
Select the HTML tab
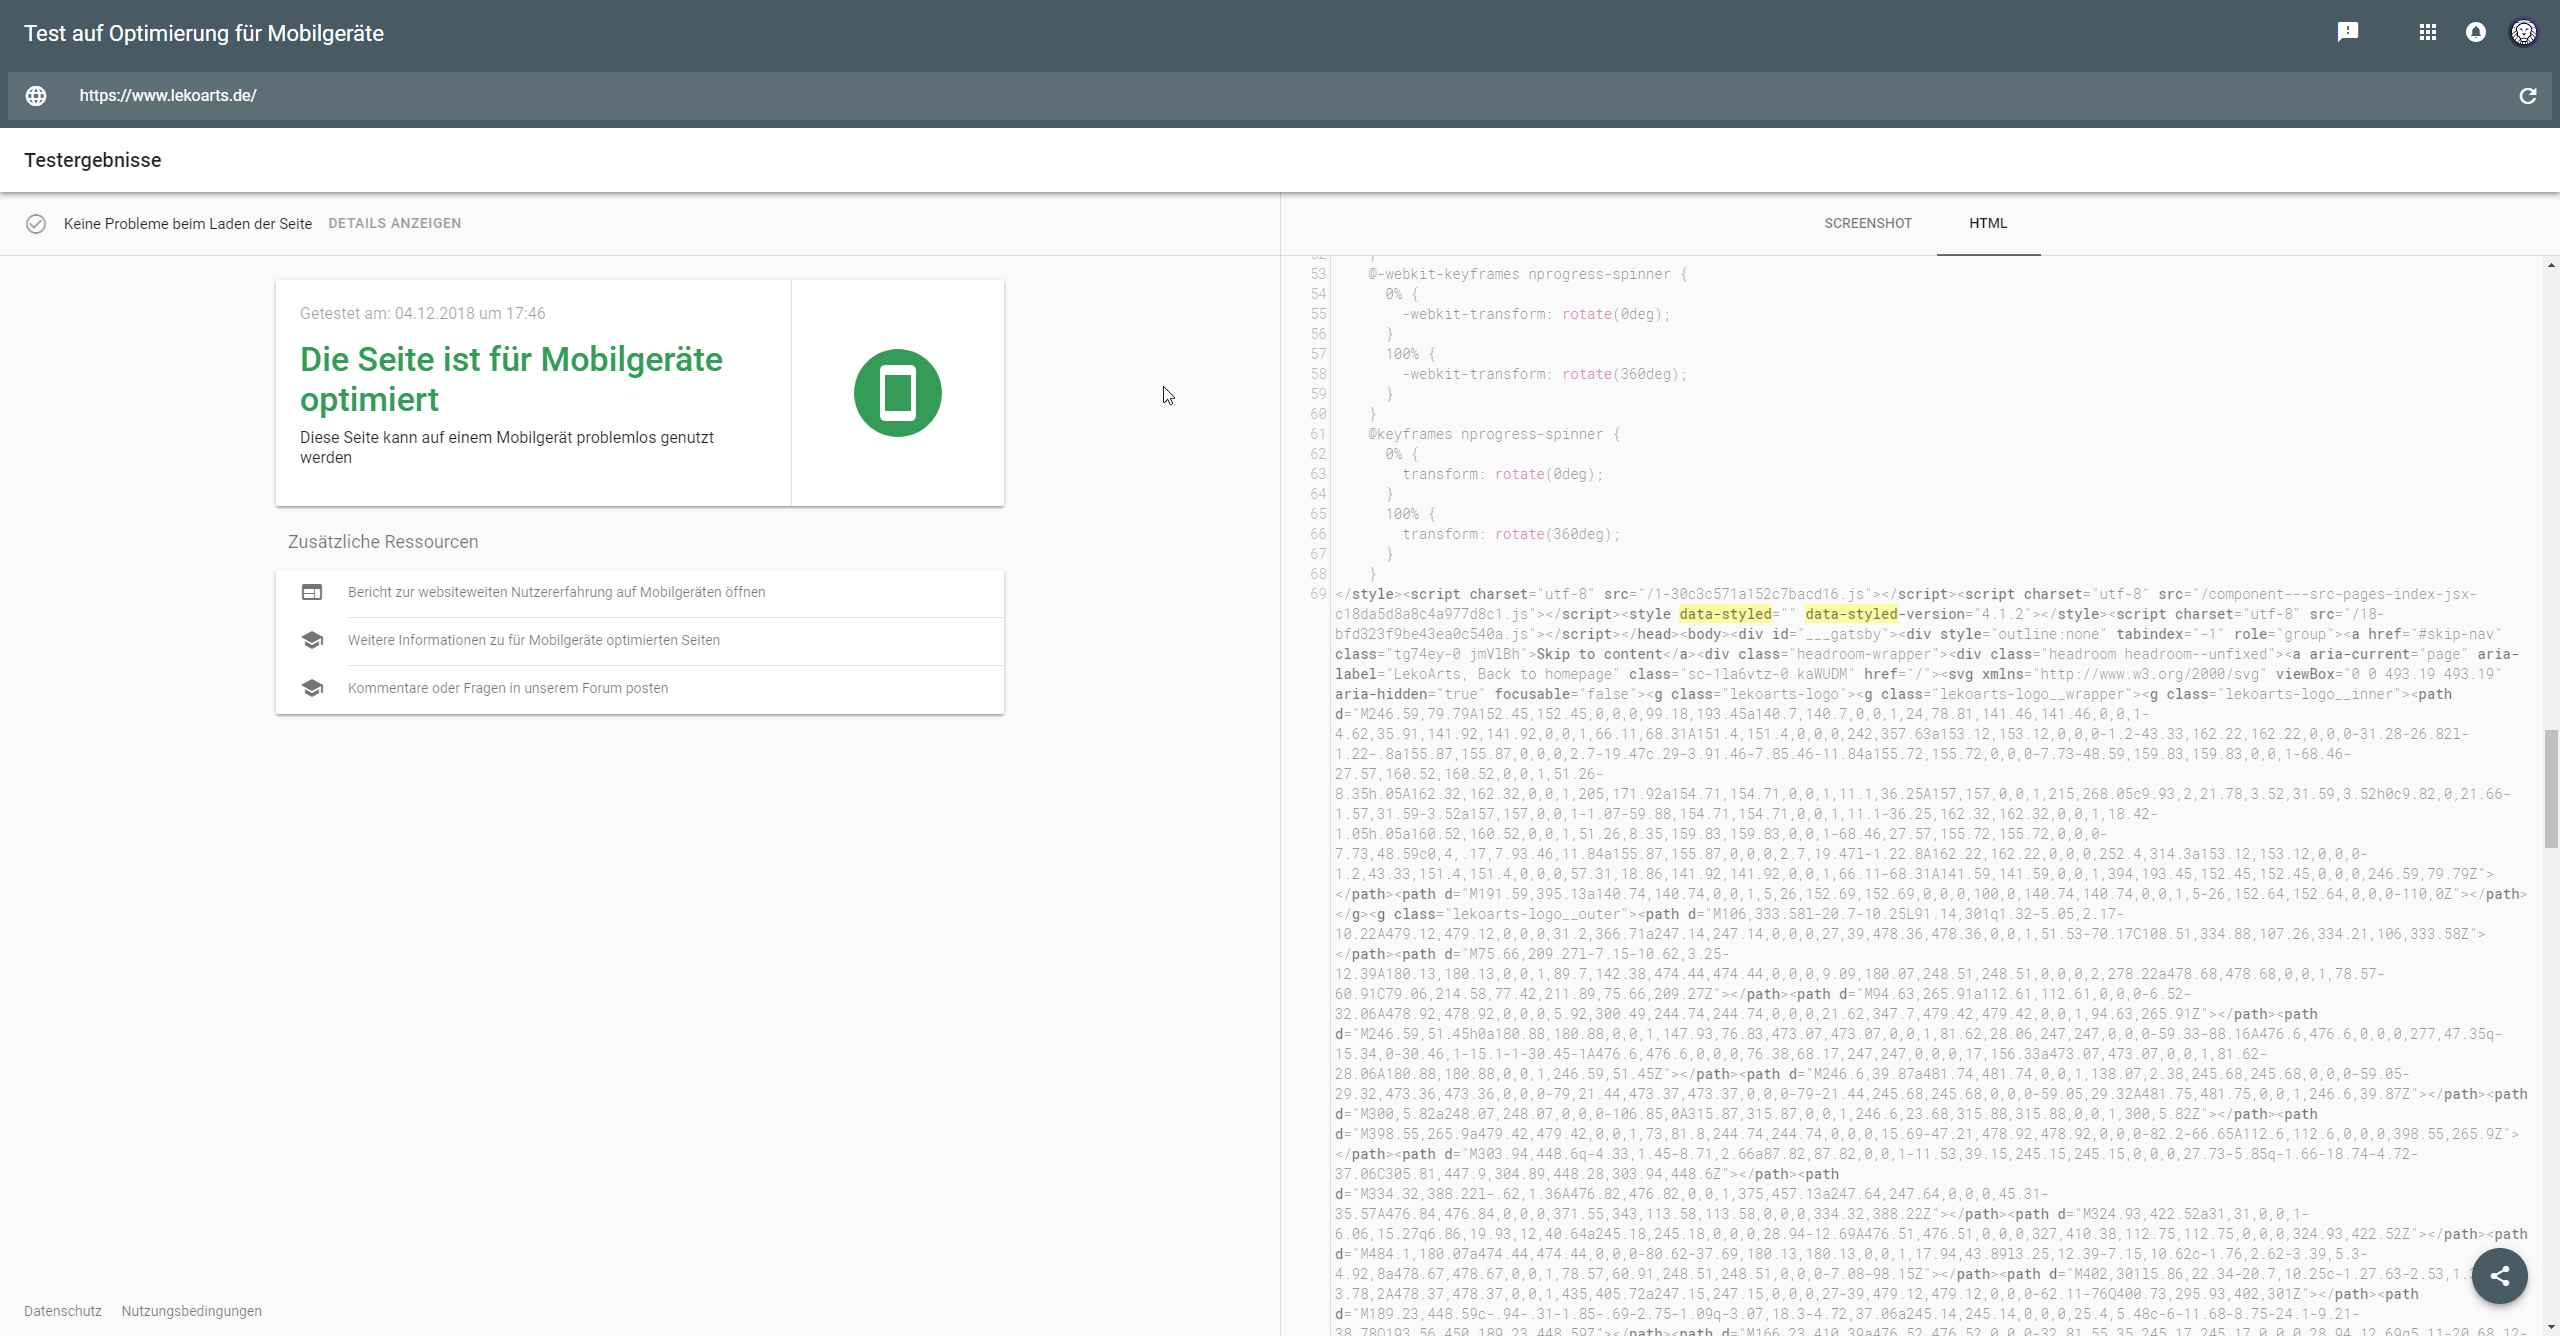click(1988, 224)
